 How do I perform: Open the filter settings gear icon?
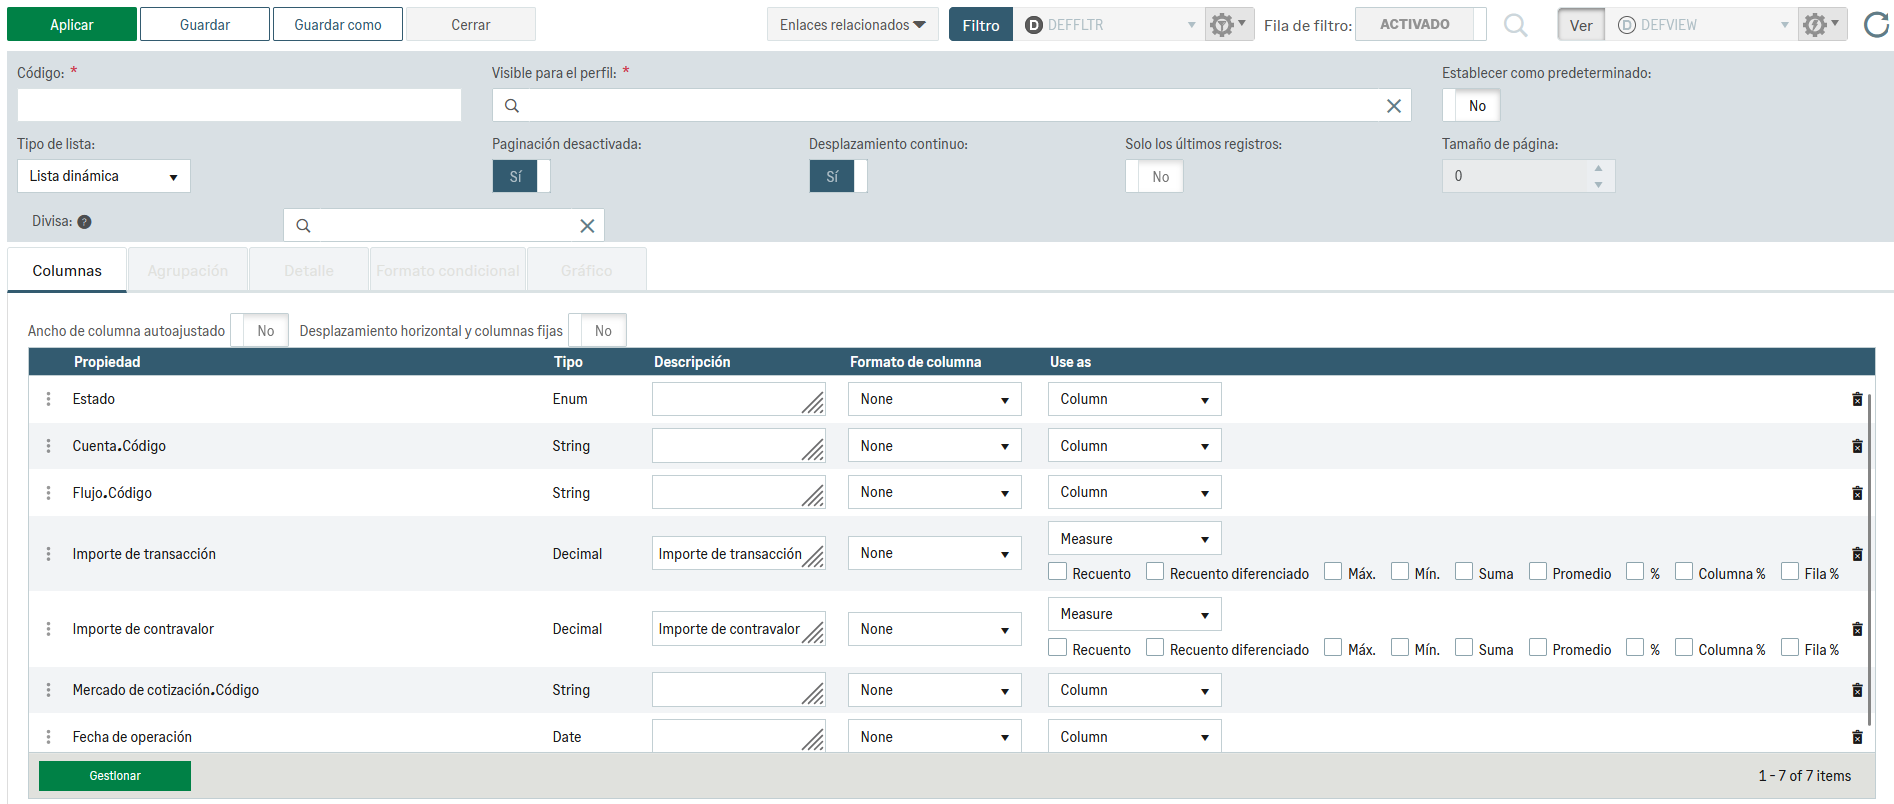pos(1227,25)
